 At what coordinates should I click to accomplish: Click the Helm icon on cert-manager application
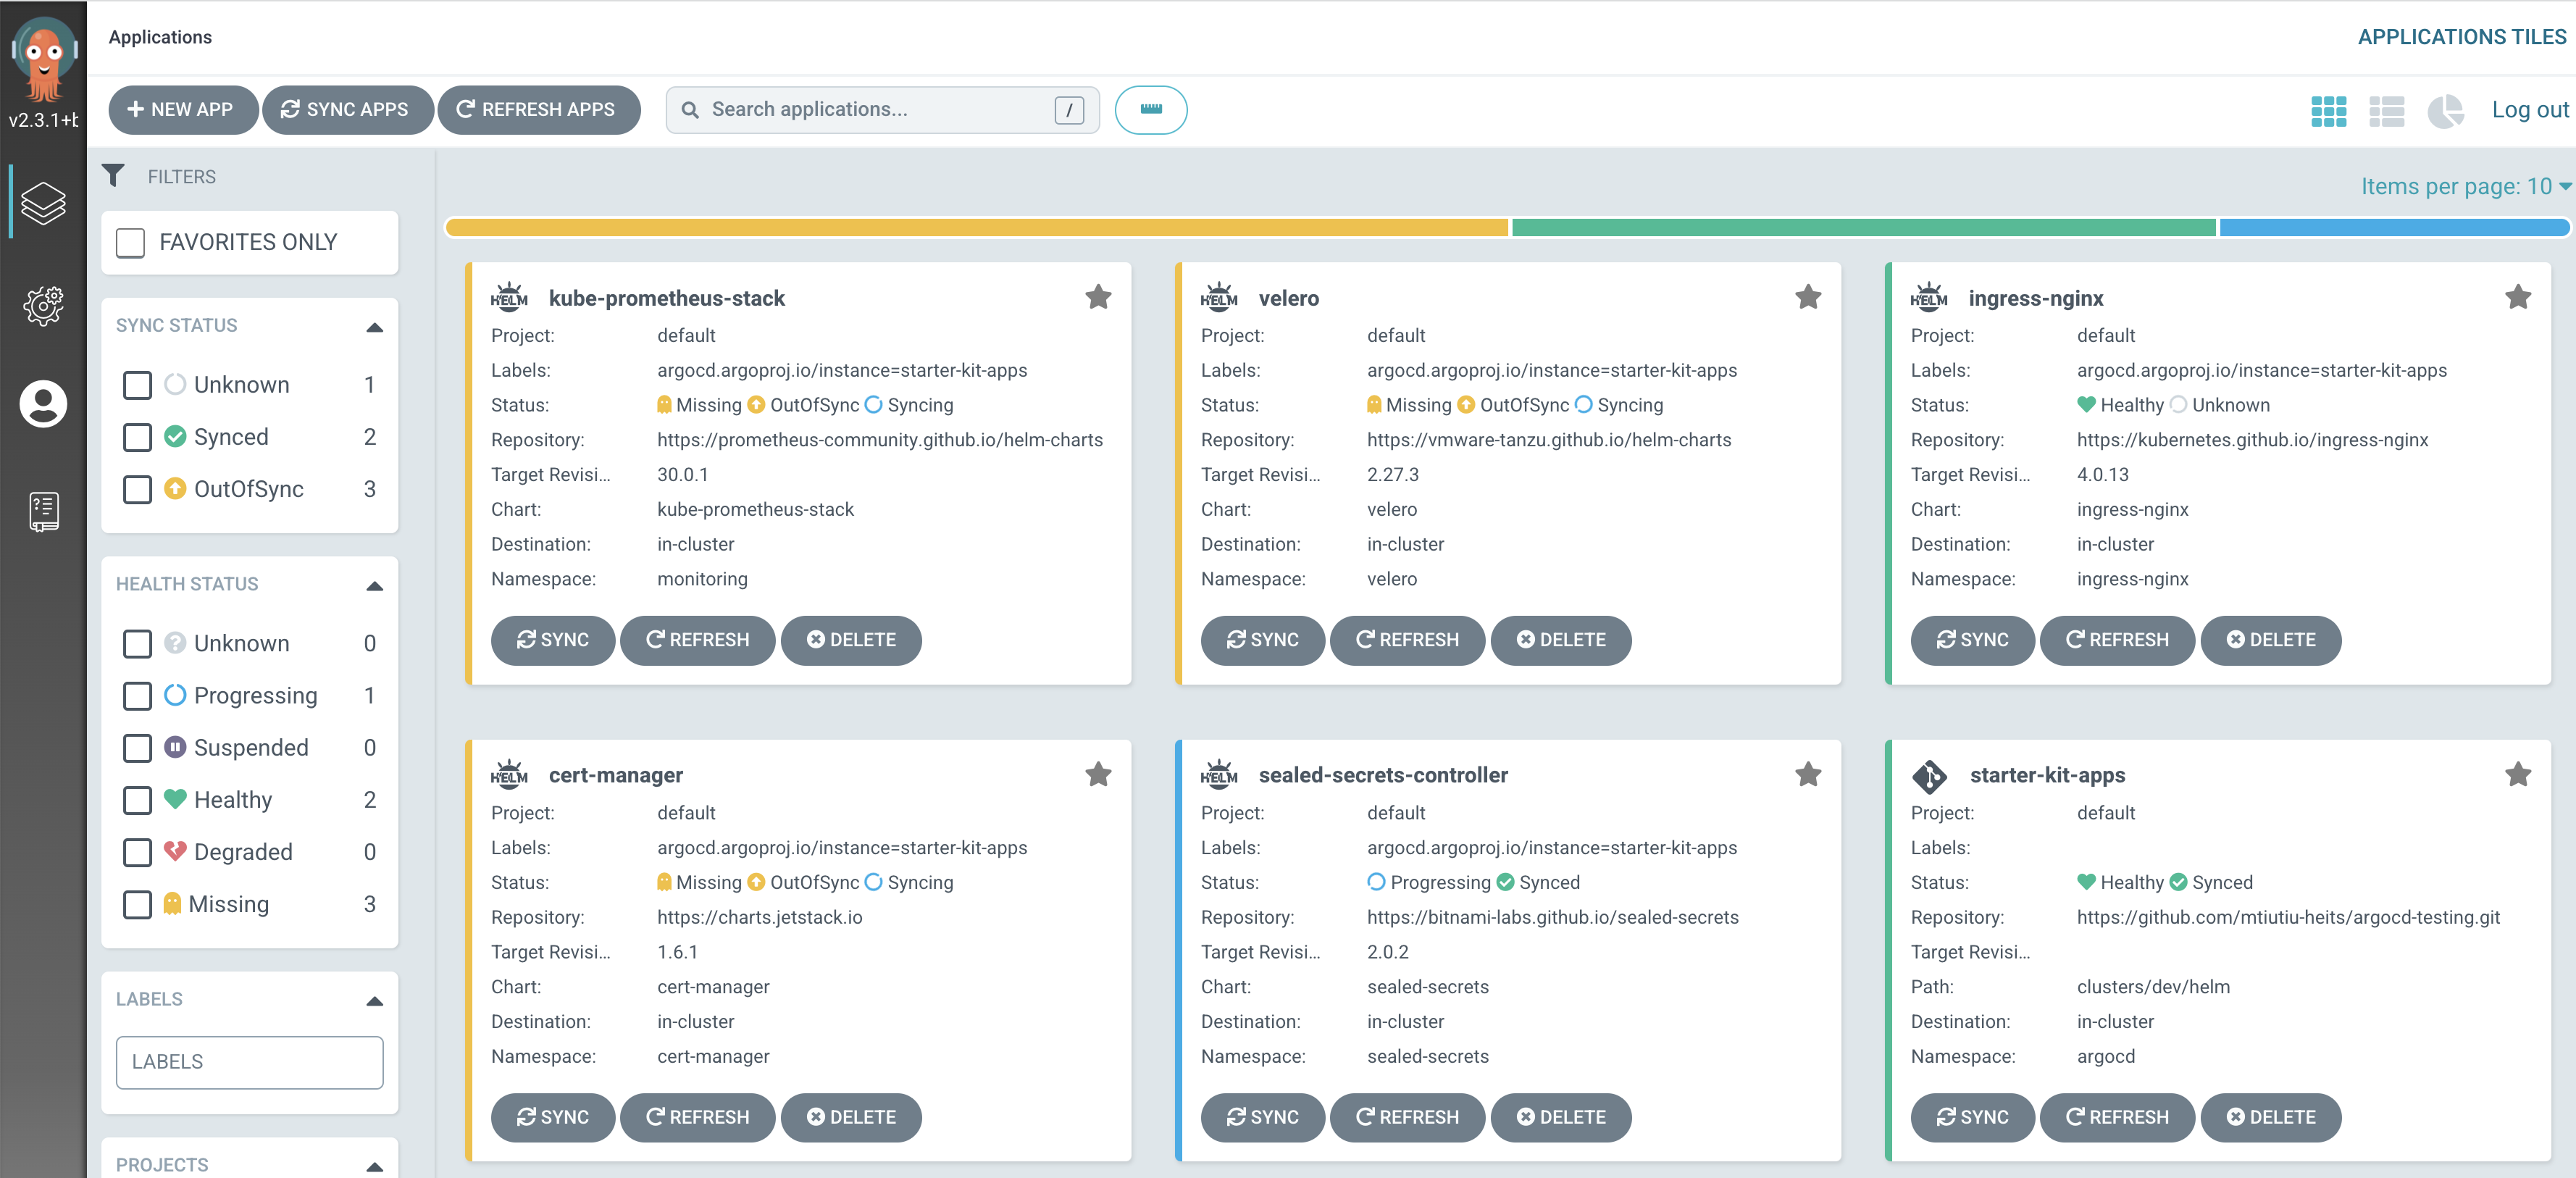(x=509, y=774)
